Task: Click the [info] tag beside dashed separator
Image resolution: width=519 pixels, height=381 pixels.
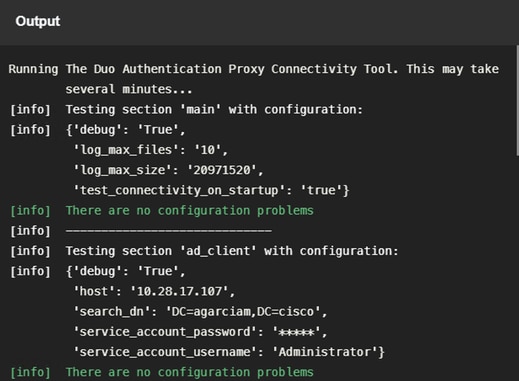Action: pos(30,231)
